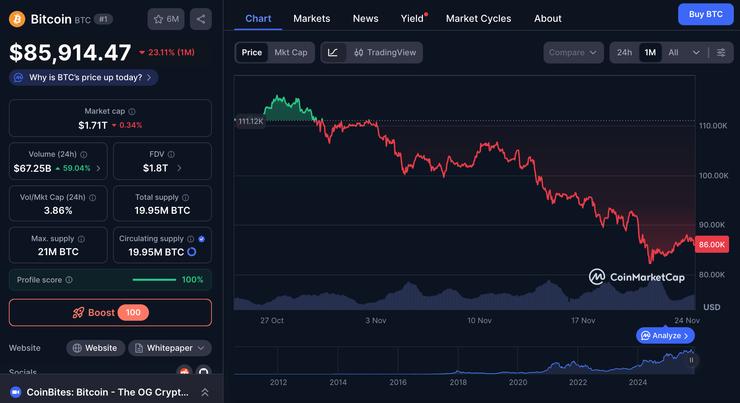Open the Markets tab
740x403 pixels.
coord(312,18)
